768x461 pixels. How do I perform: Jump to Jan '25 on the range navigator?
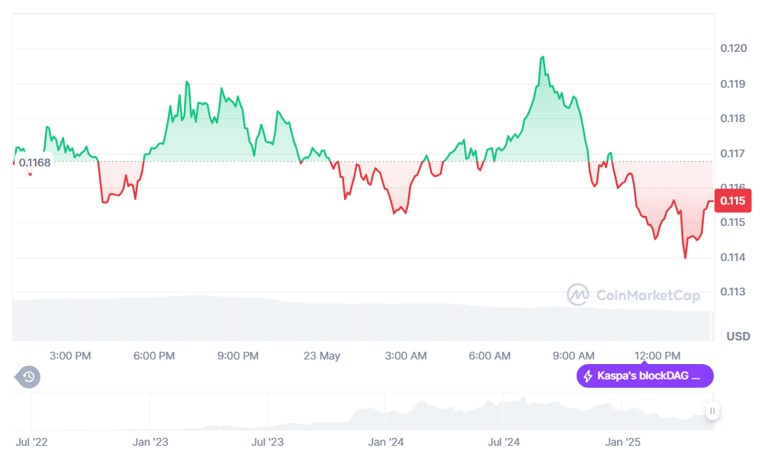pyautogui.click(x=625, y=441)
